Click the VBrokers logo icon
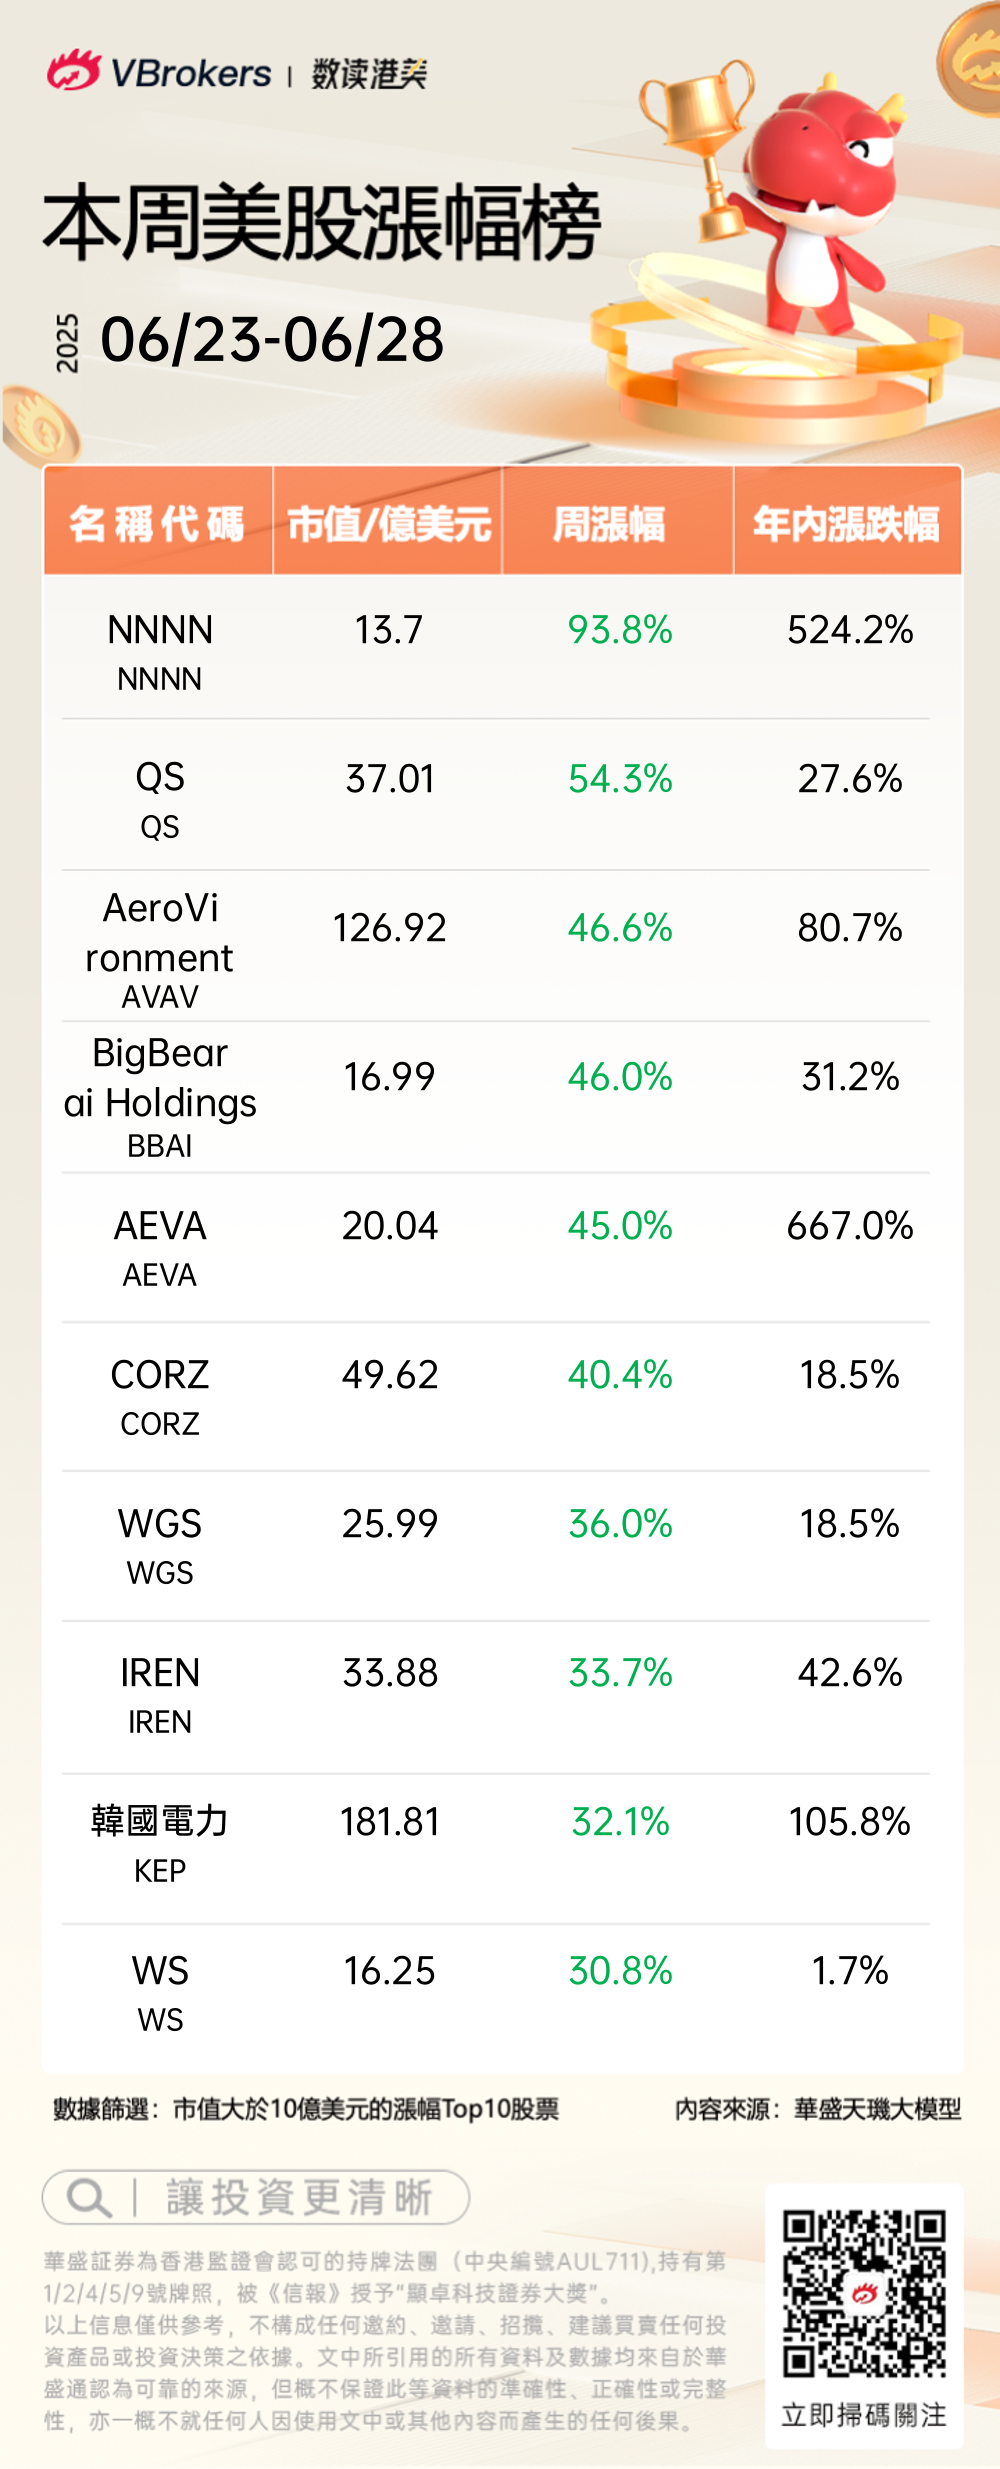The height and width of the screenshot is (2469, 1000). pyautogui.click(x=73, y=71)
